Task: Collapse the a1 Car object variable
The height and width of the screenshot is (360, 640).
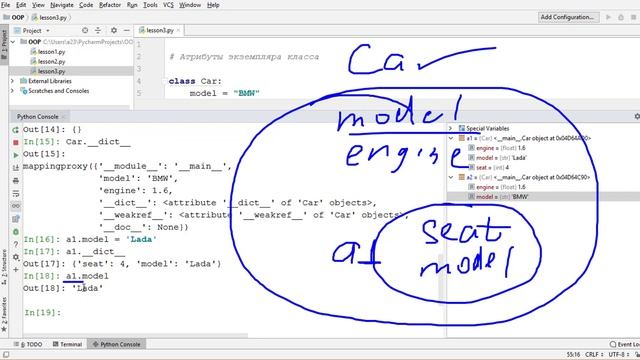Action: pyautogui.click(x=451, y=138)
